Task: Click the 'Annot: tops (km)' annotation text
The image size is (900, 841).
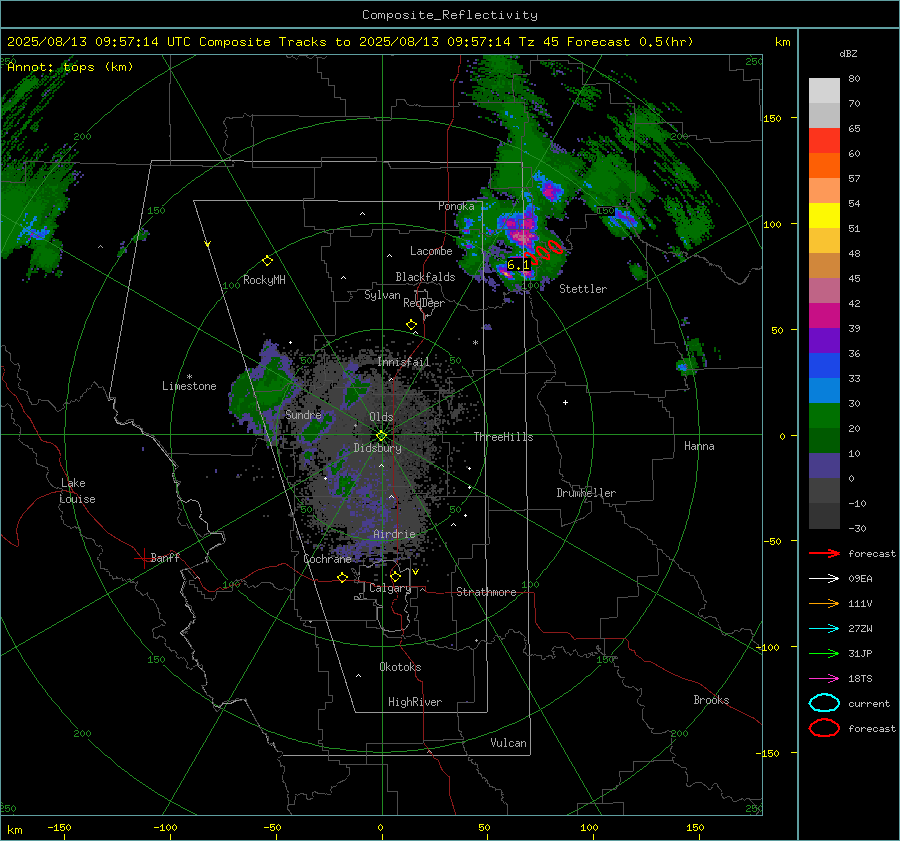Action: pos(70,67)
